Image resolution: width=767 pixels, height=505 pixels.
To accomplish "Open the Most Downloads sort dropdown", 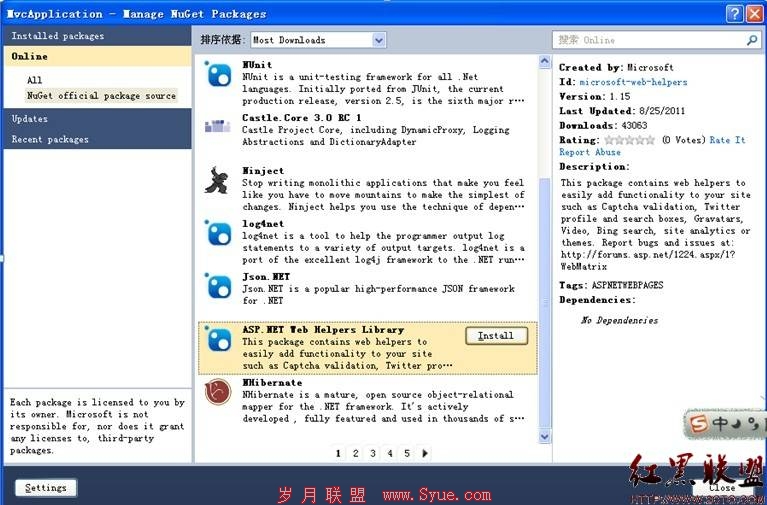I will tap(318, 40).
